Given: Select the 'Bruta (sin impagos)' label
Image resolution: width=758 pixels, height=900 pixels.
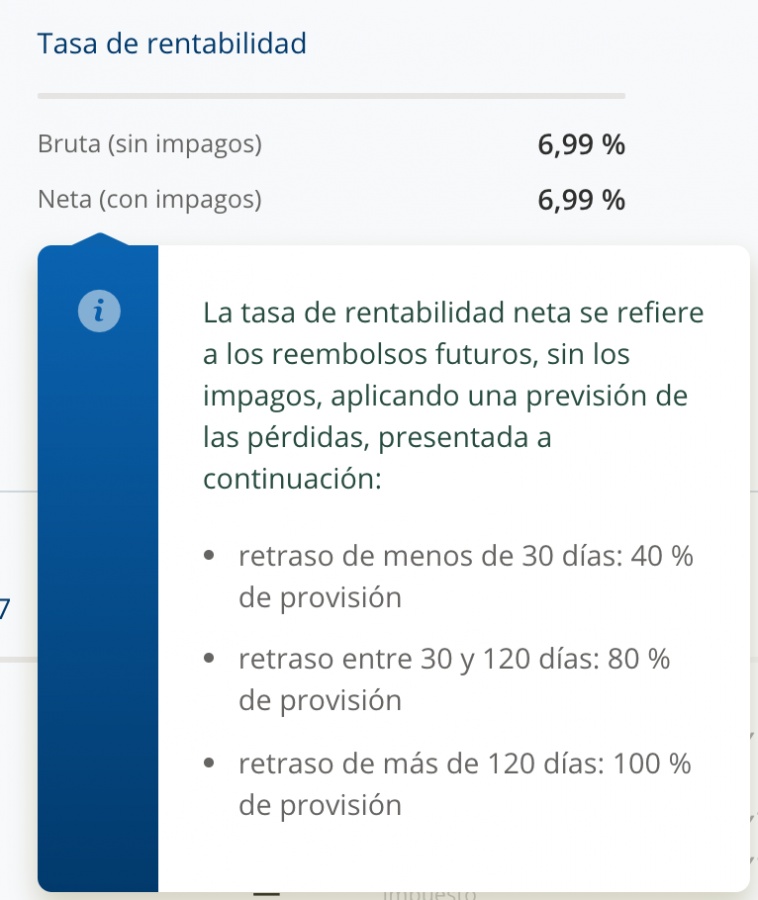Looking at the screenshot, I should pos(150,145).
